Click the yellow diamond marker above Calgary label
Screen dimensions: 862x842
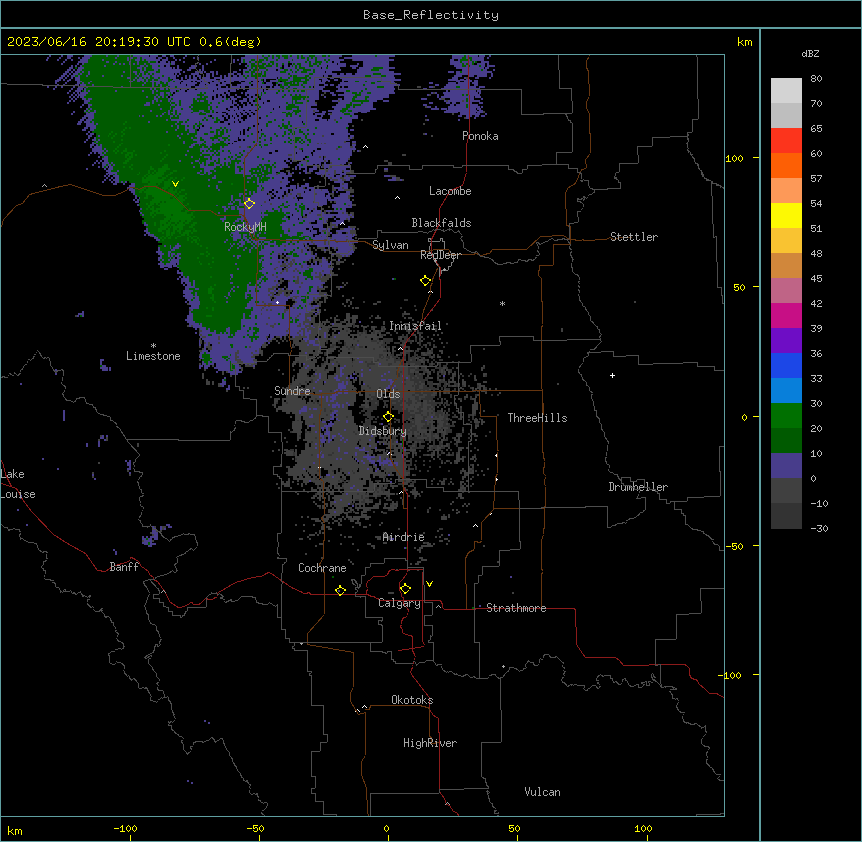pyautogui.click(x=405, y=589)
